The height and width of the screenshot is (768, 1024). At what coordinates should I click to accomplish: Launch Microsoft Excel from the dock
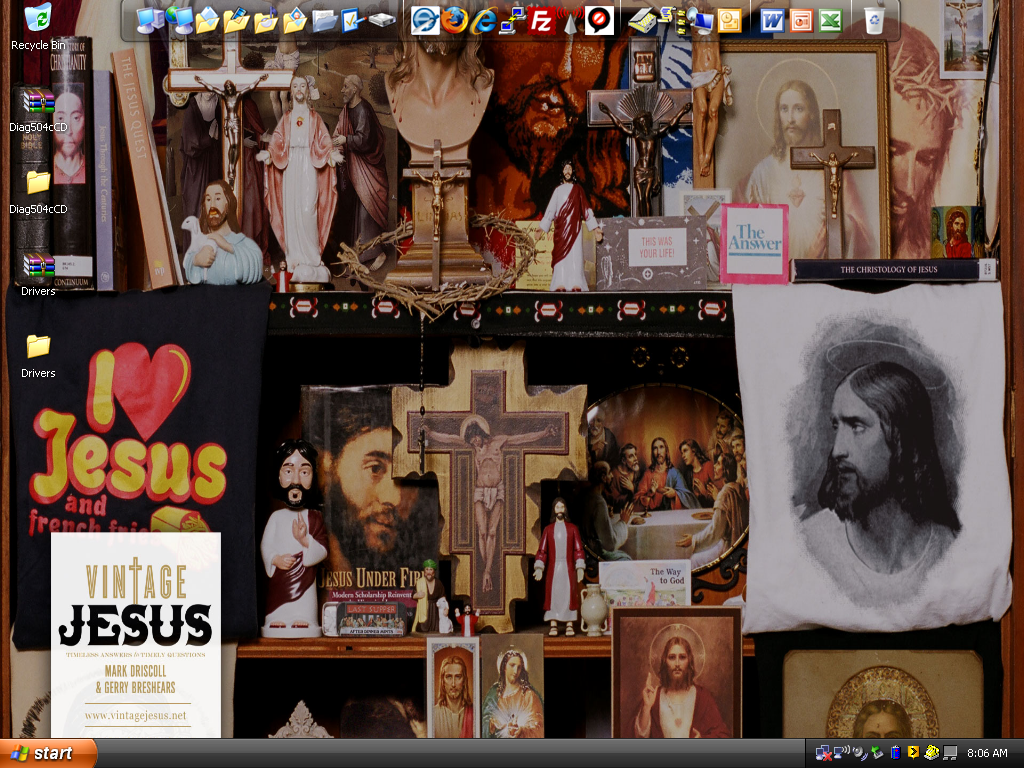click(x=830, y=20)
